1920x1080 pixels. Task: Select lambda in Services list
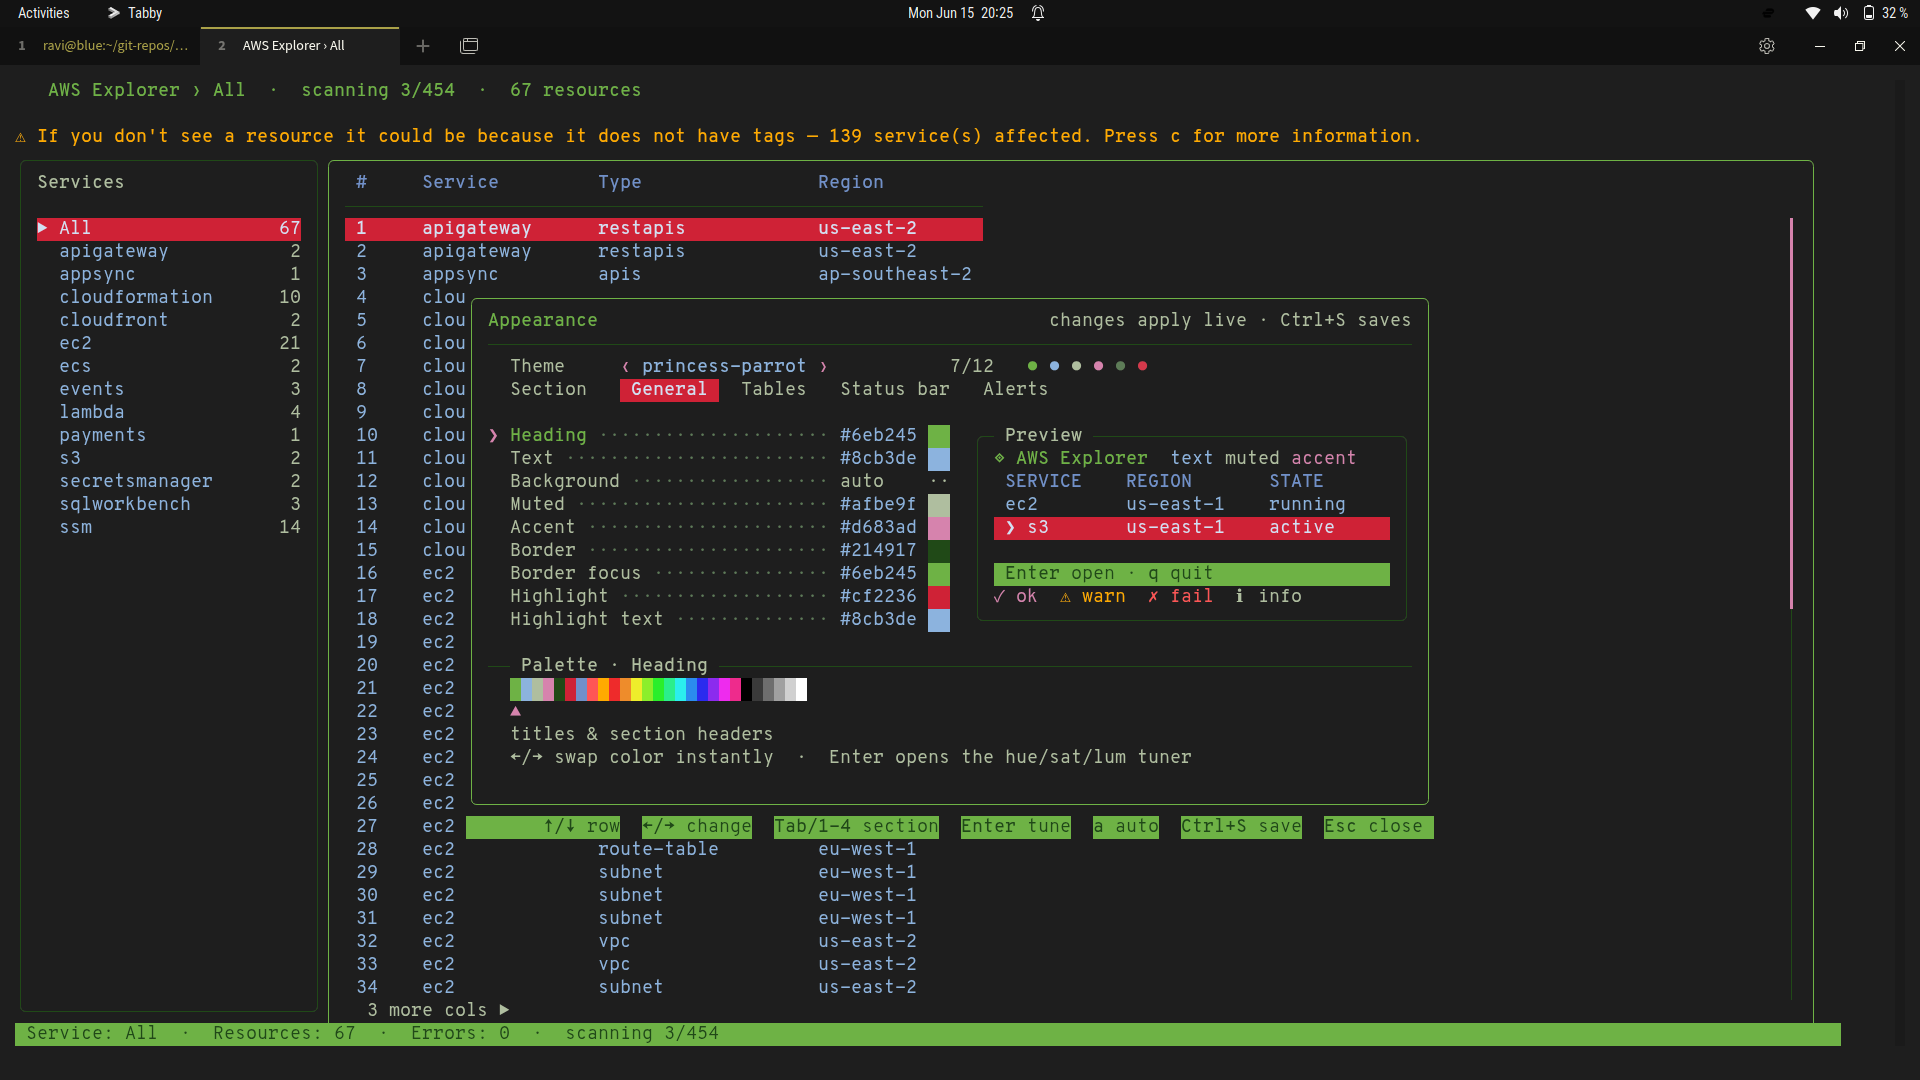pos(169,413)
